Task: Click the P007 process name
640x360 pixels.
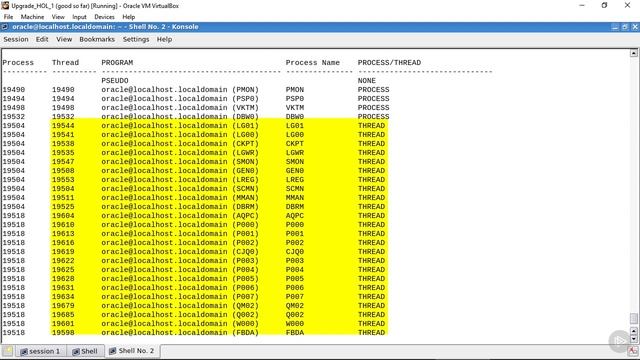Action: click(295, 296)
